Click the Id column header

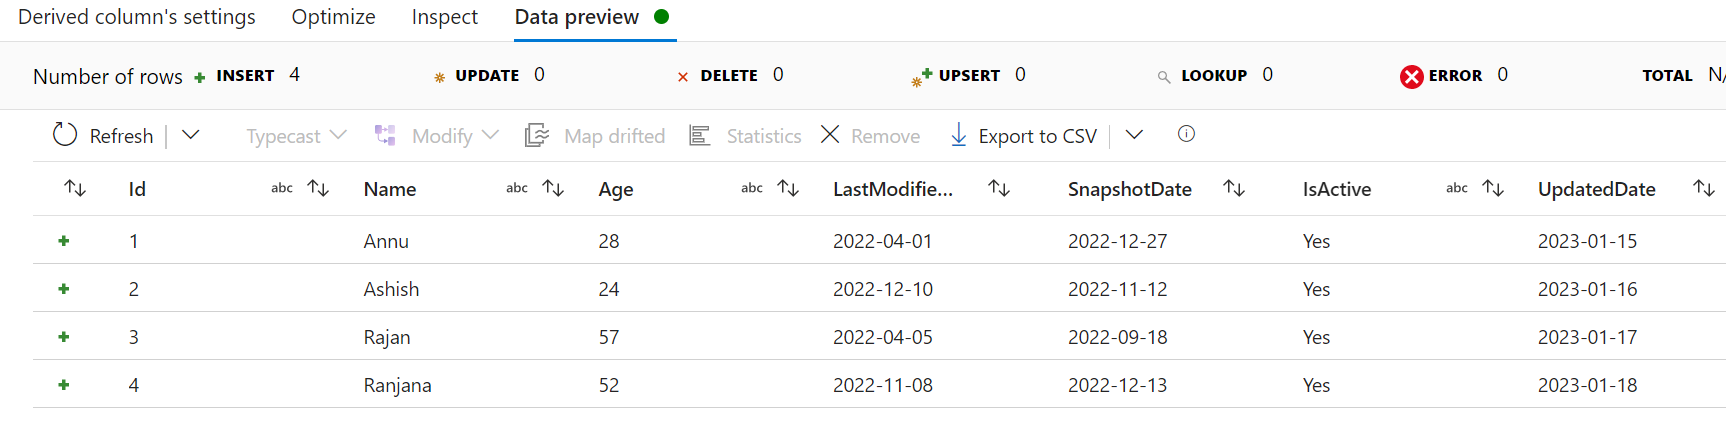tap(137, 189)
